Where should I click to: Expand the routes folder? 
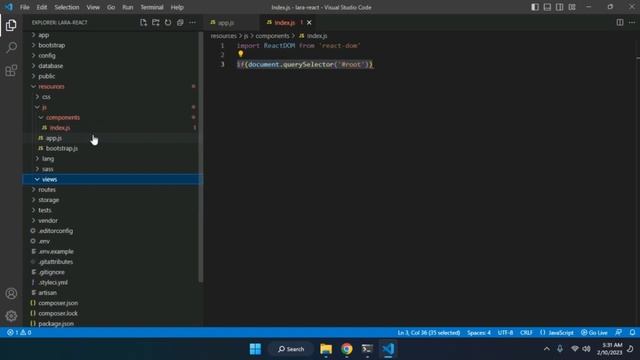(x=112, y=190)
